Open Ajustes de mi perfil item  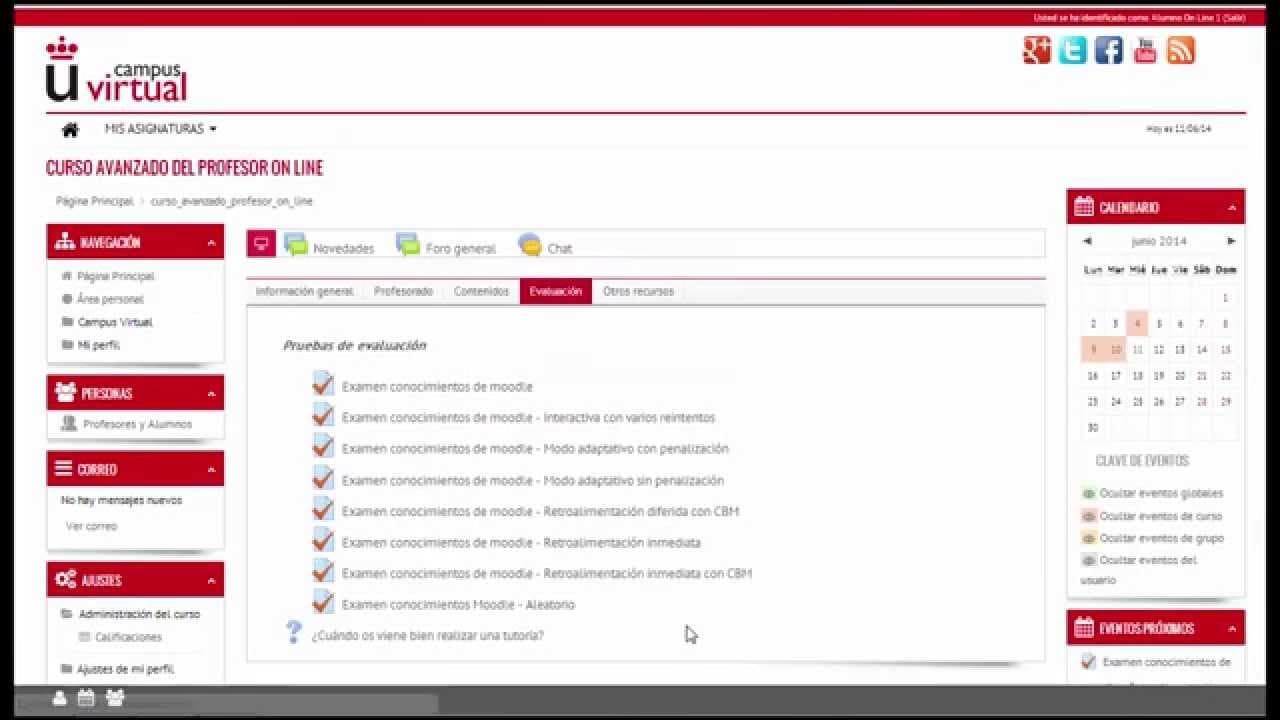click(126, 669)
